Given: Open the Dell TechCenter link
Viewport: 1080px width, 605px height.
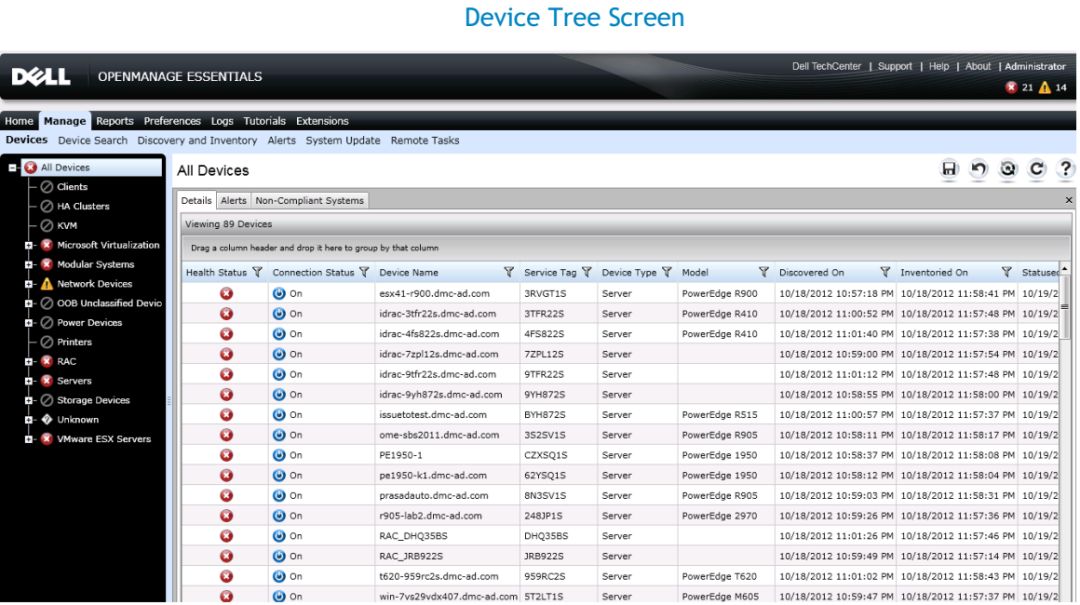Looking at the screenshot, I should pos(827,66).
